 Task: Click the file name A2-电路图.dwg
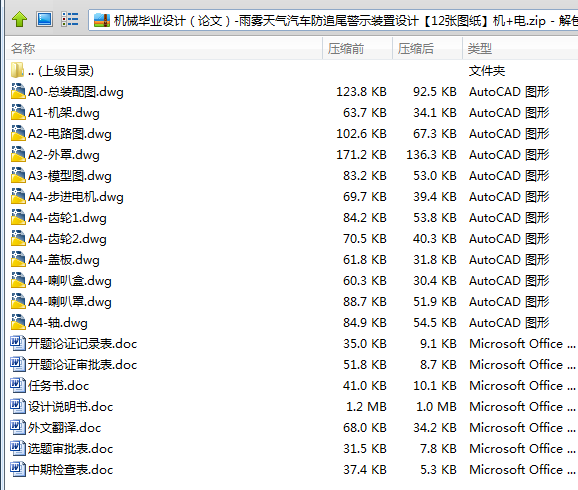(x=70, y=134)
